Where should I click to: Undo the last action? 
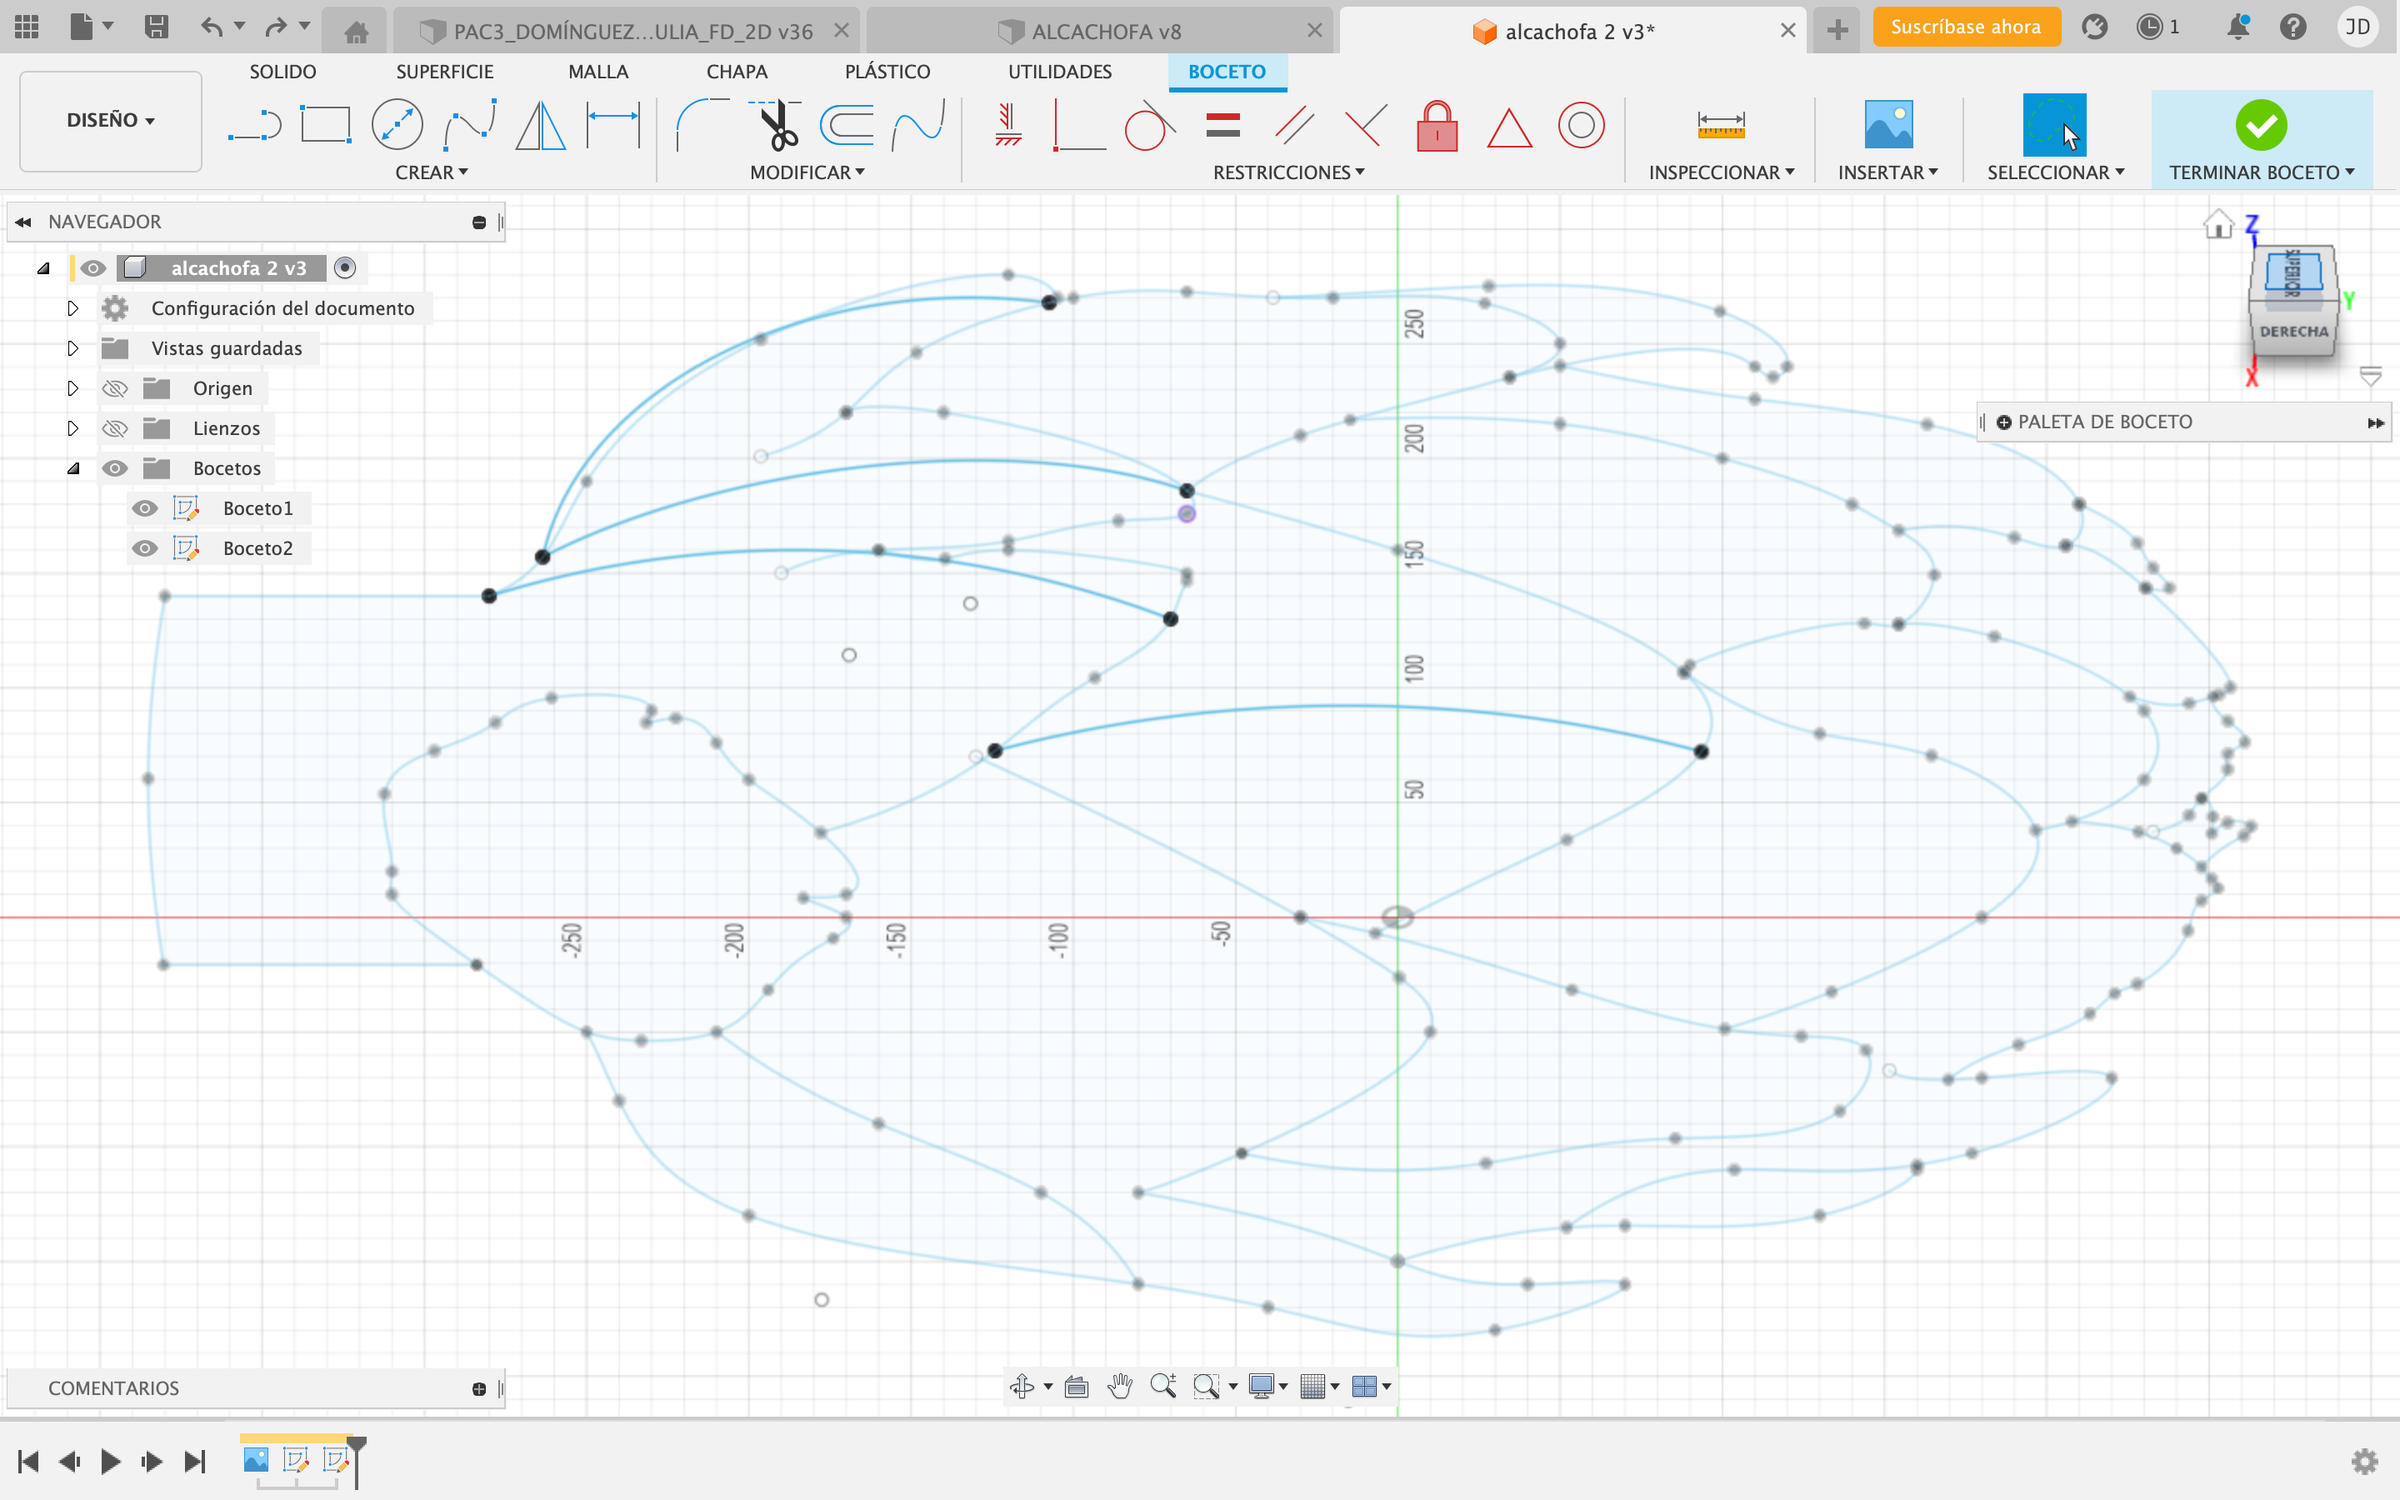click(x=211, y=27)
